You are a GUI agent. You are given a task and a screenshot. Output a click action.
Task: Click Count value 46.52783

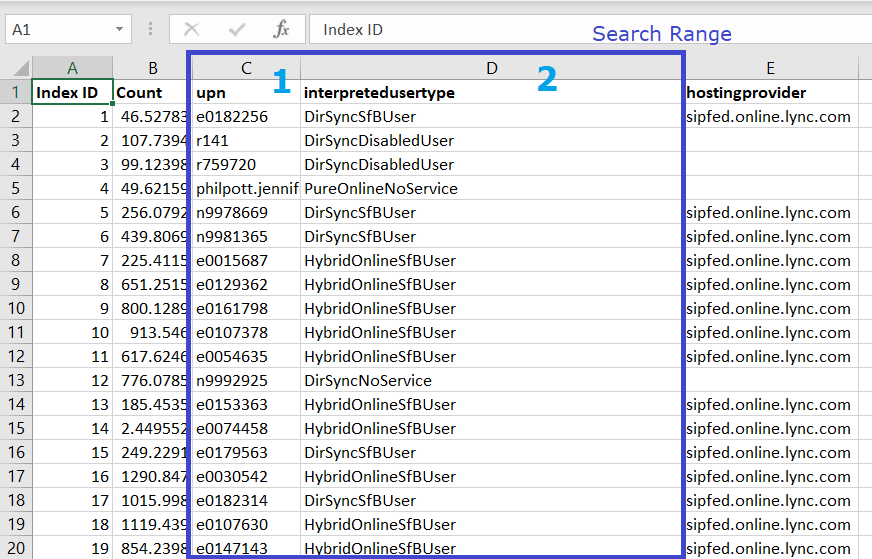tap(153, 116)
